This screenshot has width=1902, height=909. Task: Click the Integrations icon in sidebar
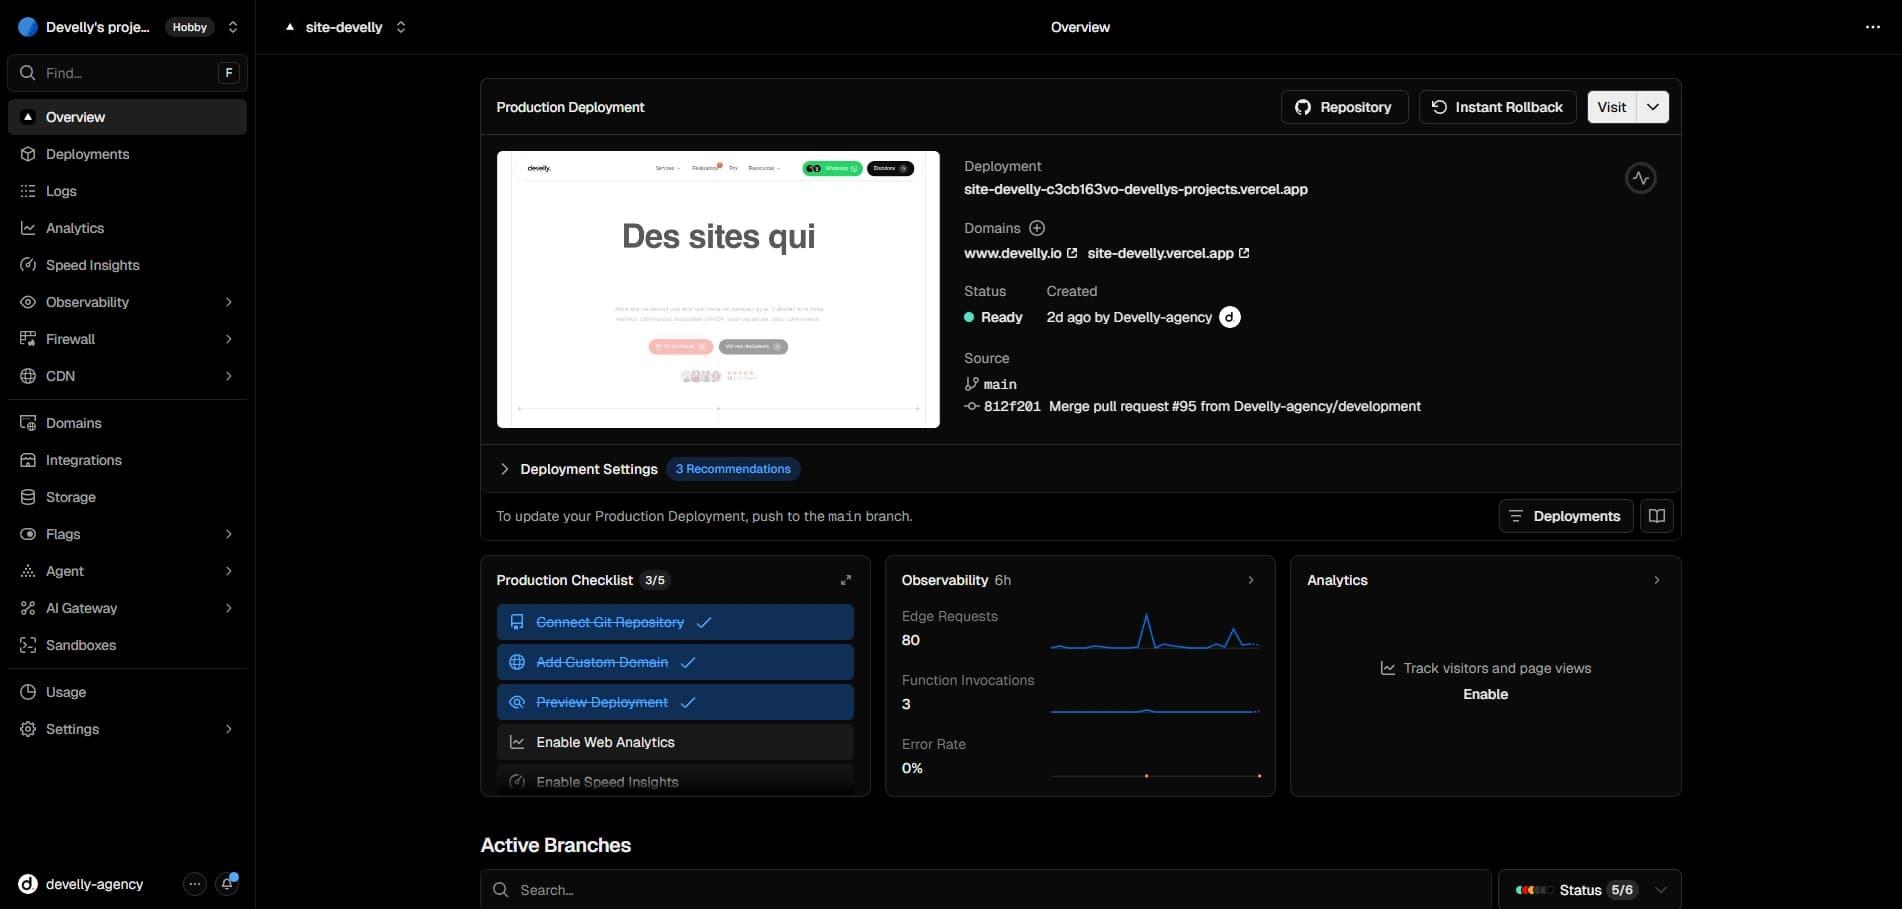click(28, 460)
